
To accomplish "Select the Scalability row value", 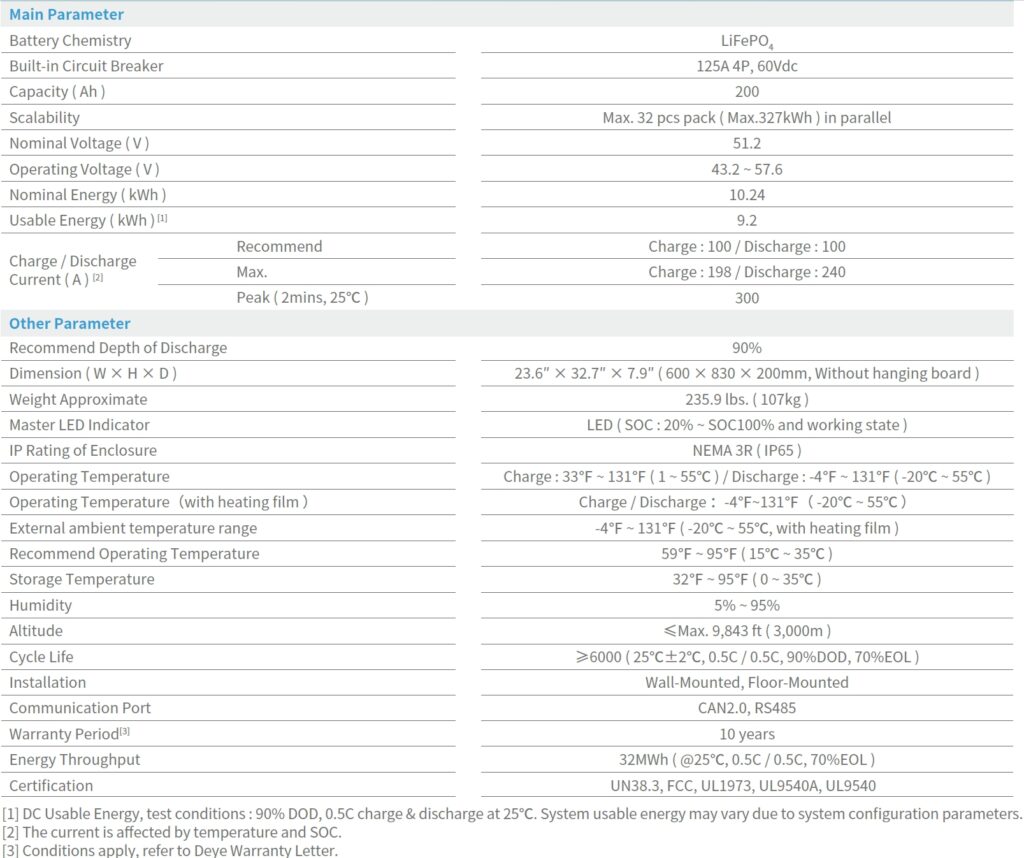I will 746,117.
